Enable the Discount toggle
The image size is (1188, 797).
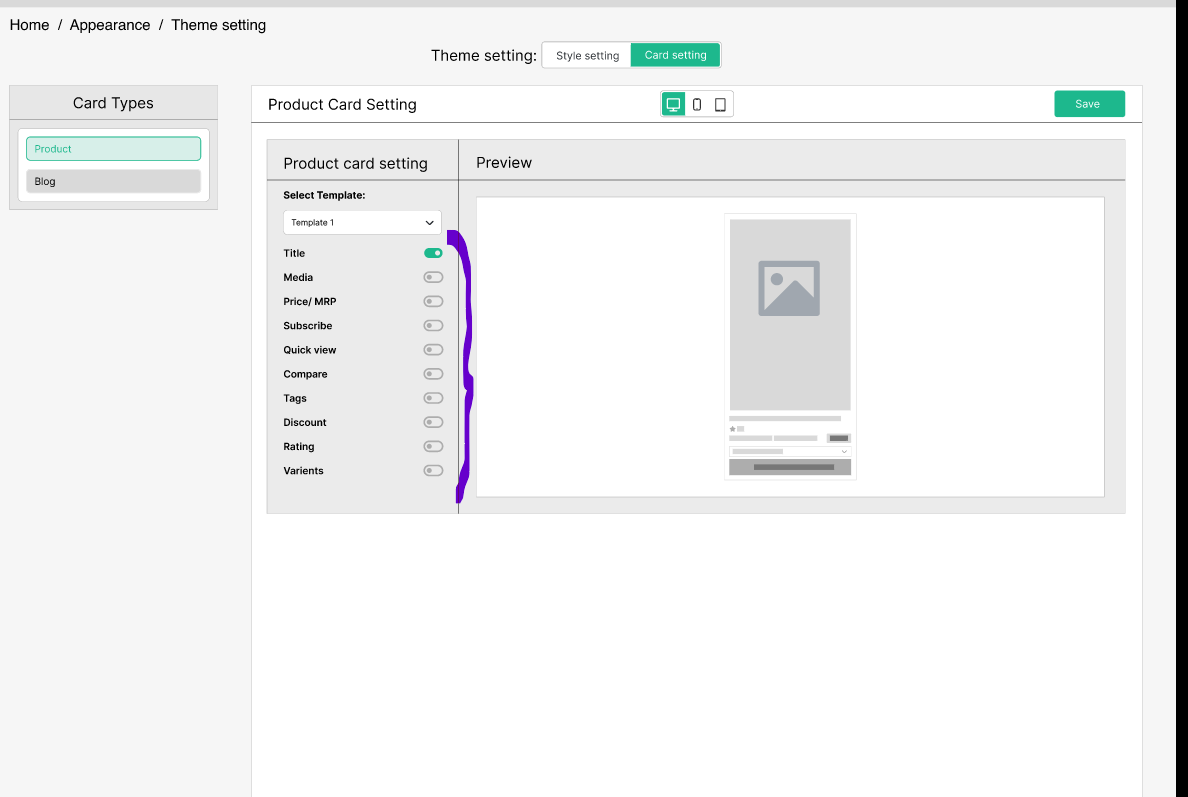click(433, 423)
